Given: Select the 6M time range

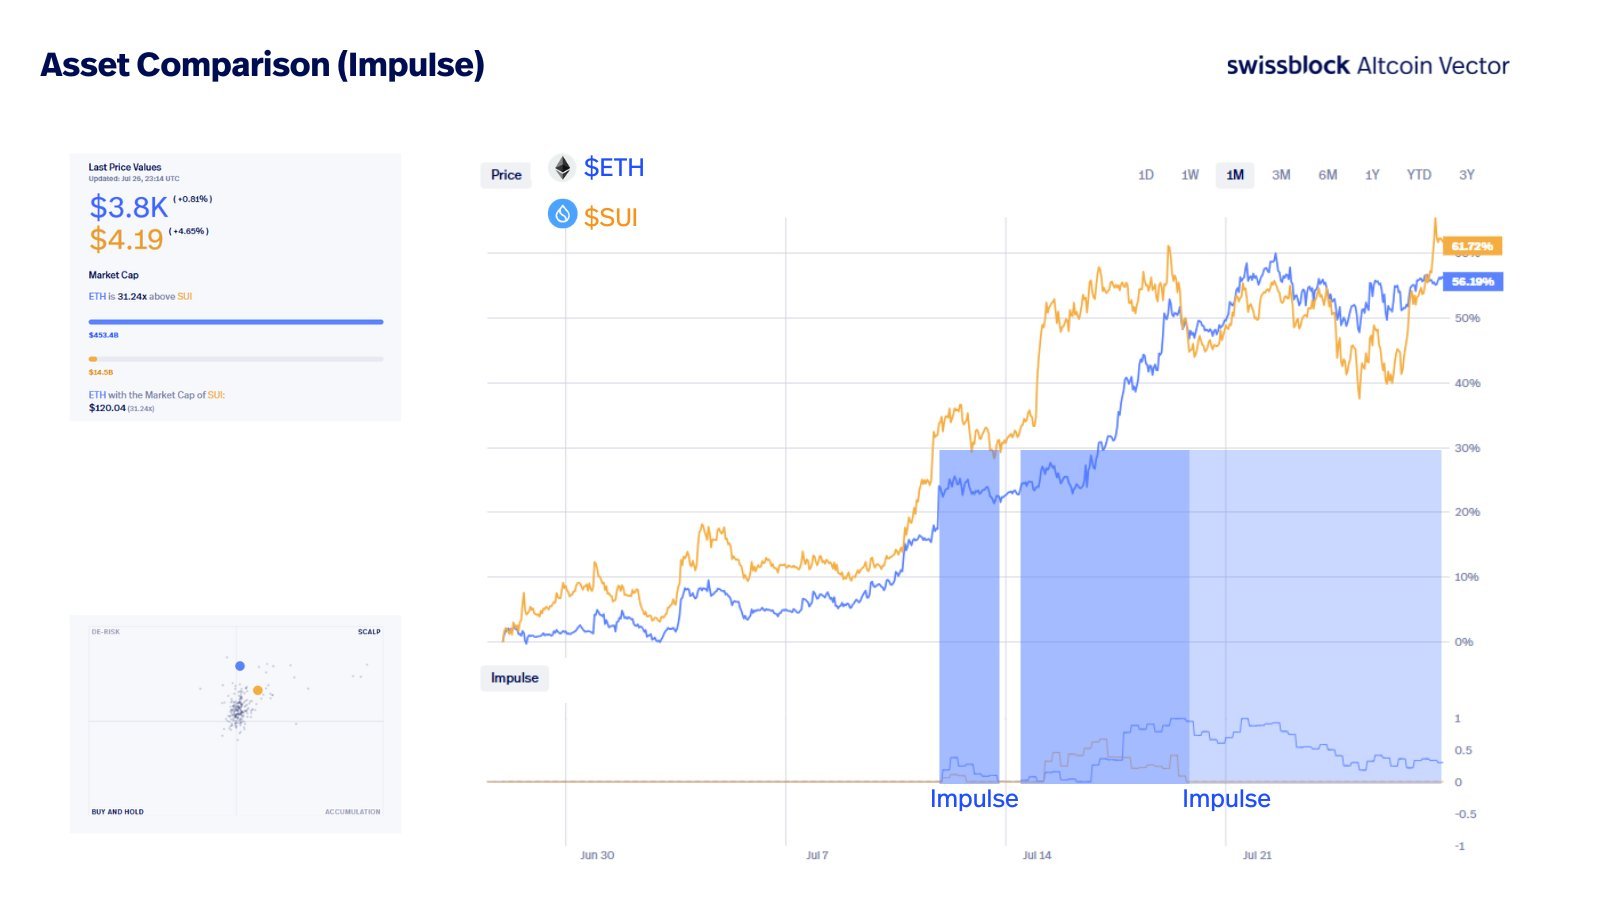Looking at the screenshot, I should click(1327, 175).
